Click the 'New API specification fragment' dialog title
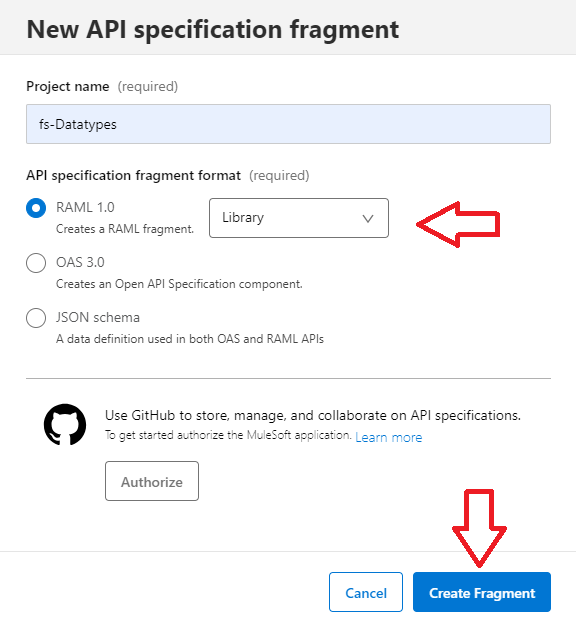Image resolution: width=576 pixels, height=619 pixels. pos(213,30)
